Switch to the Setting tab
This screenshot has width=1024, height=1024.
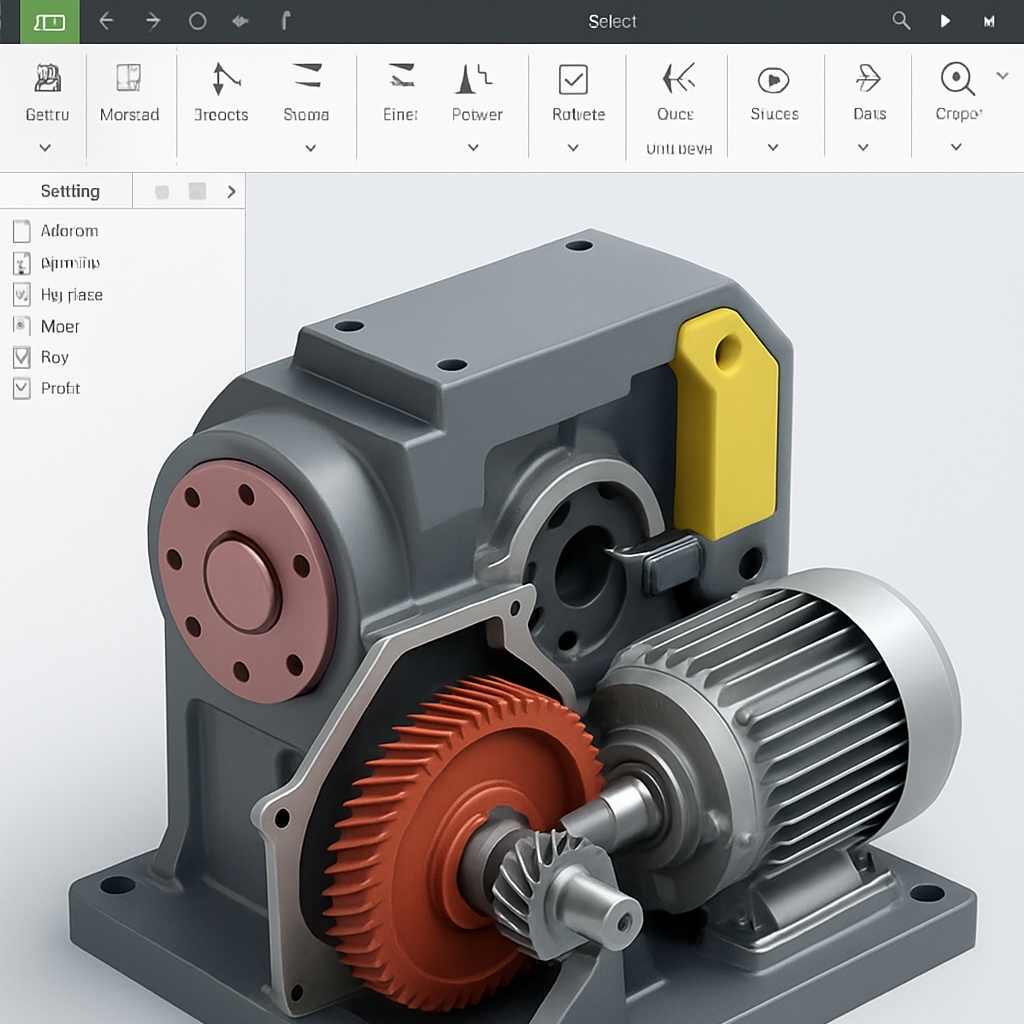click(69, 191)
